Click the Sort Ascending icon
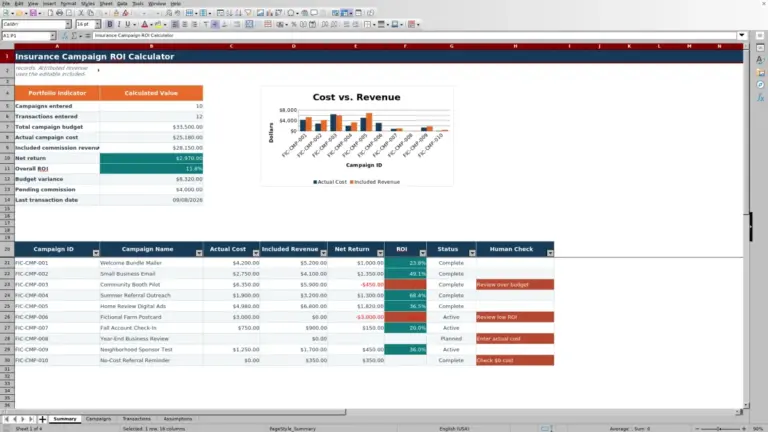 pos(229,13)
